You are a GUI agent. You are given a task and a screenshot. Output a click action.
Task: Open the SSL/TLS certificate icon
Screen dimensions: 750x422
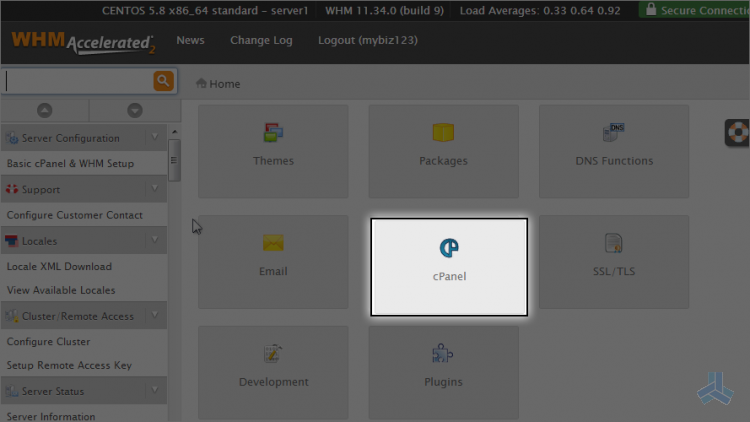[x=614, y=243]
